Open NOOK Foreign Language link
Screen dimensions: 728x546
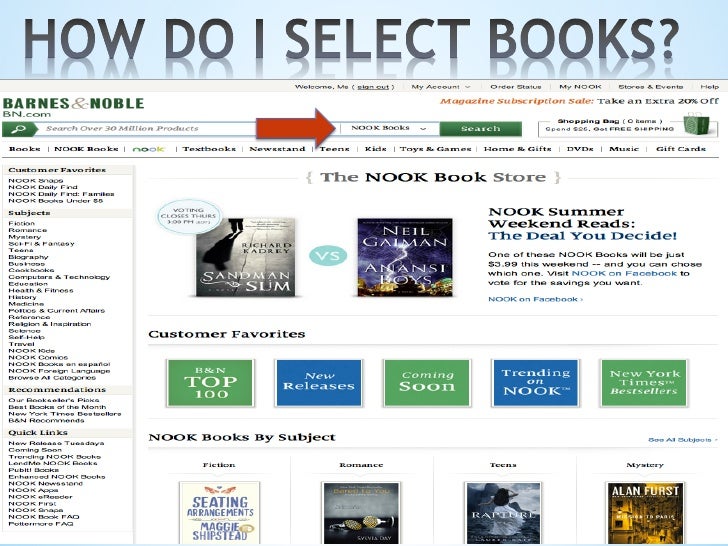tap(59, 371)
